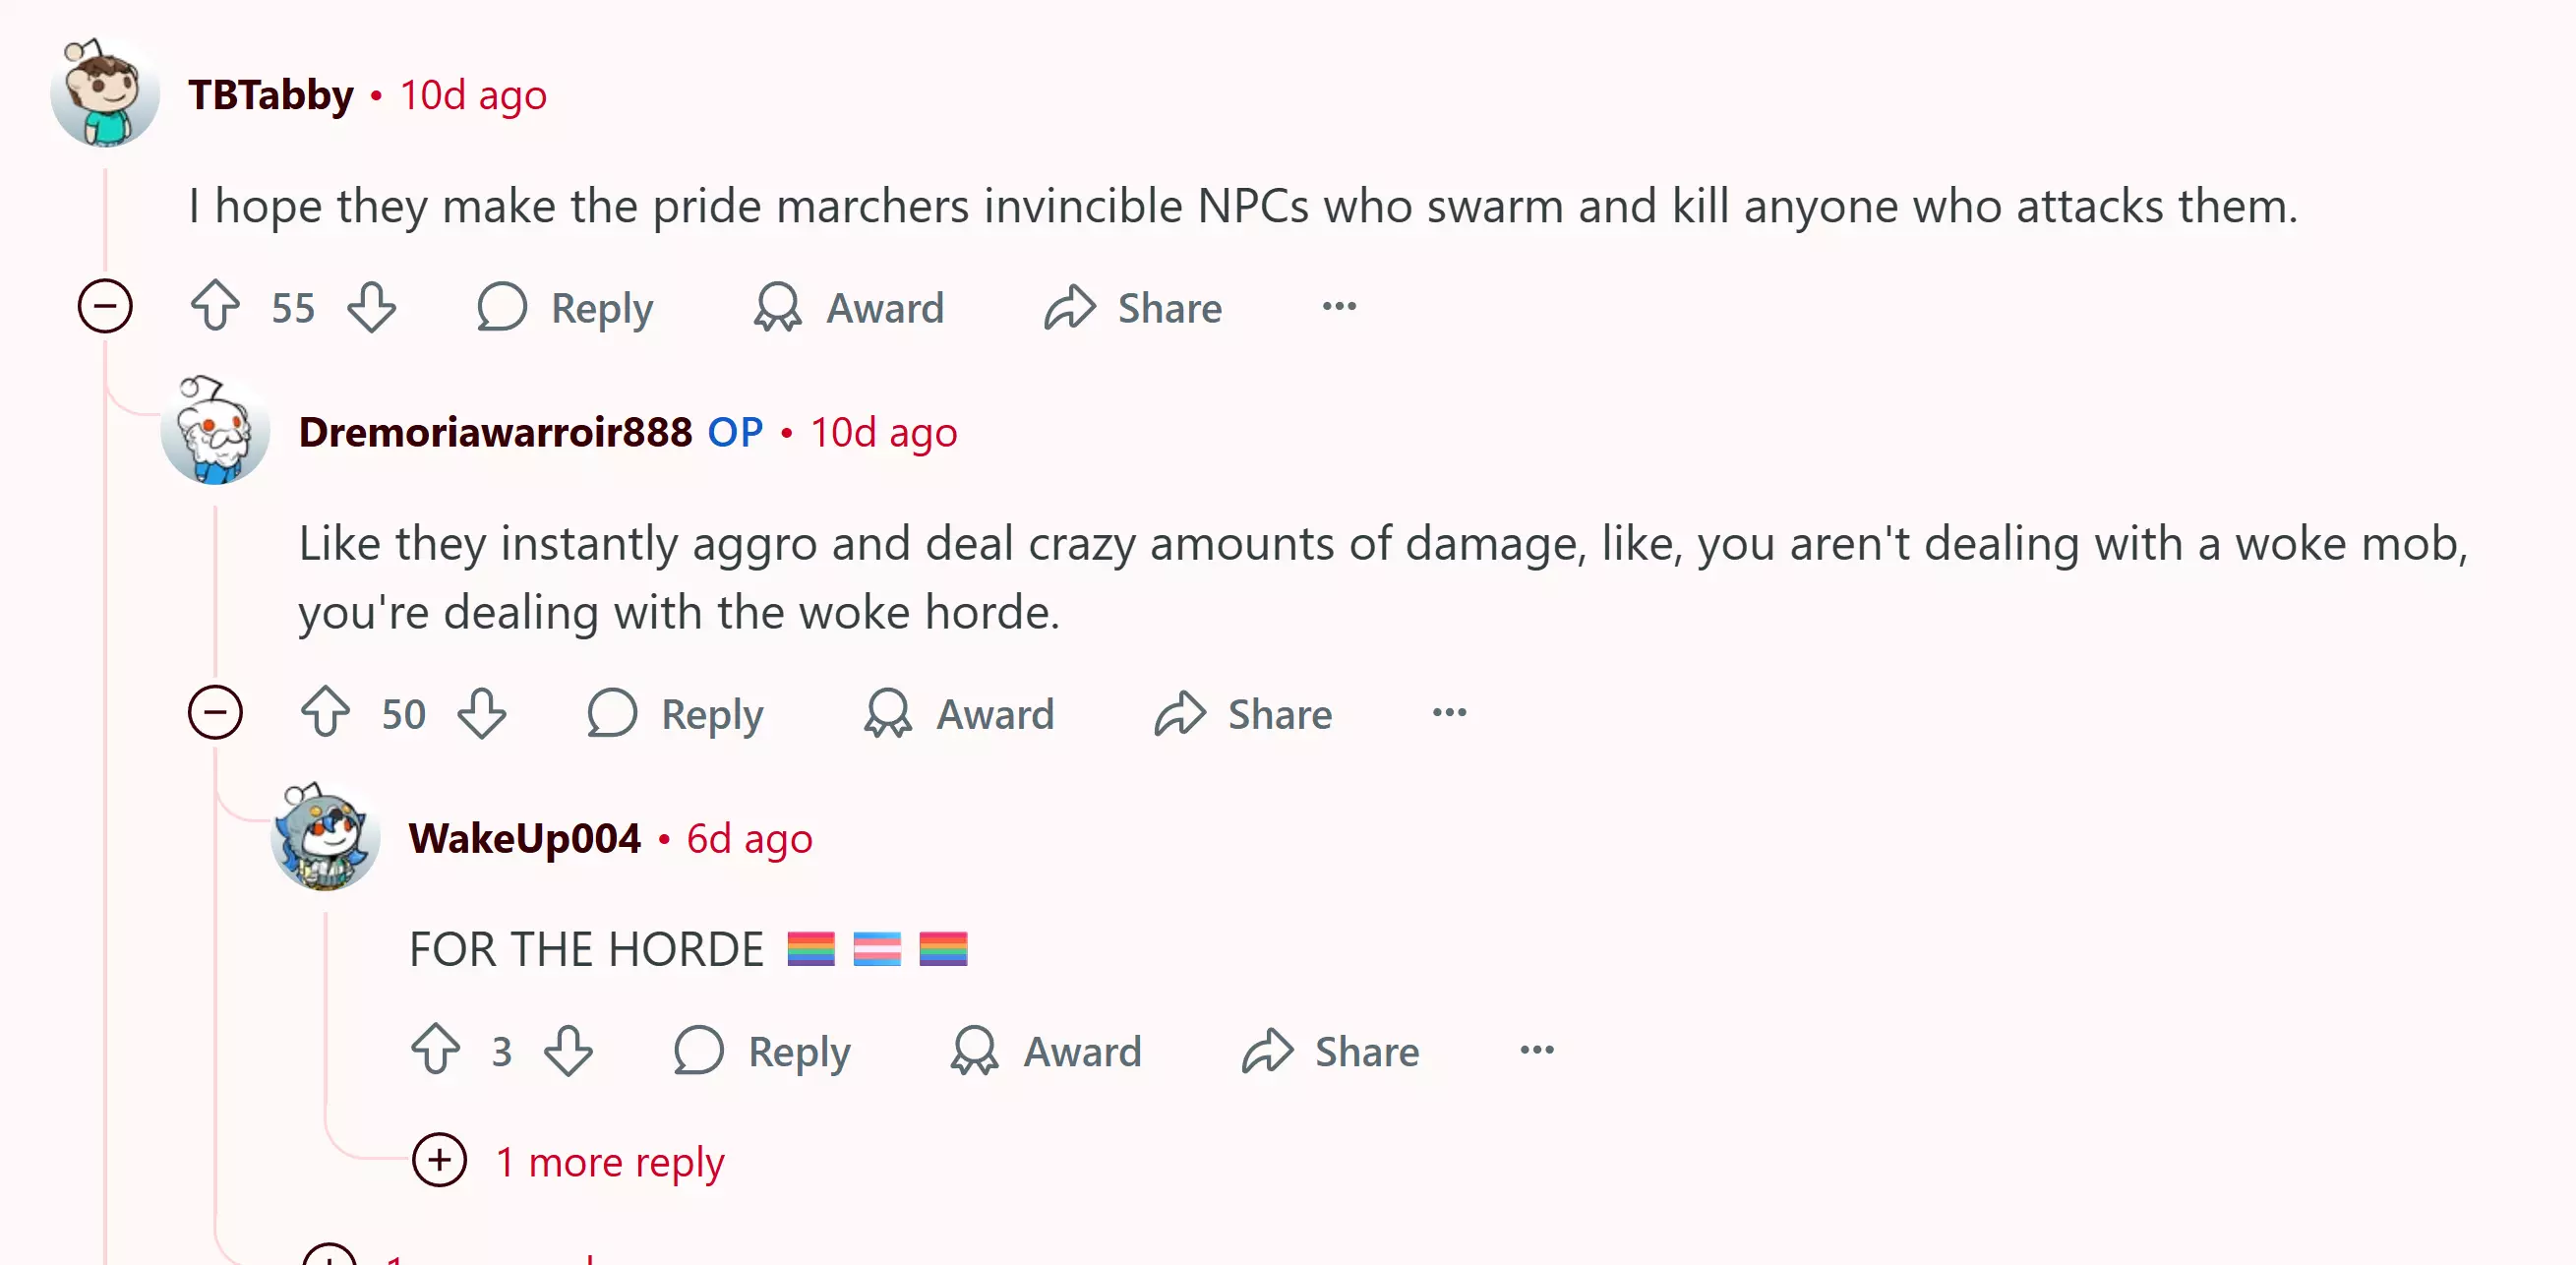Downvote WakeUp004's comment

click(x=569, y=1050)
